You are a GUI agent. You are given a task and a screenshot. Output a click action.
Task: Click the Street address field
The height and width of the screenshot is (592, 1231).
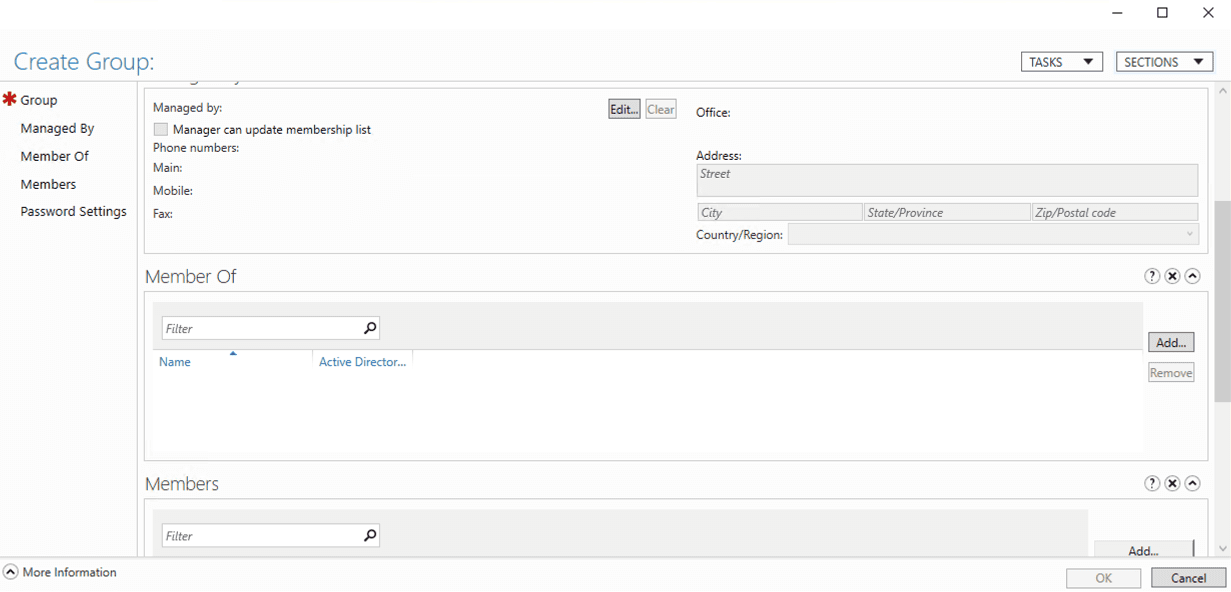(946, 180)
